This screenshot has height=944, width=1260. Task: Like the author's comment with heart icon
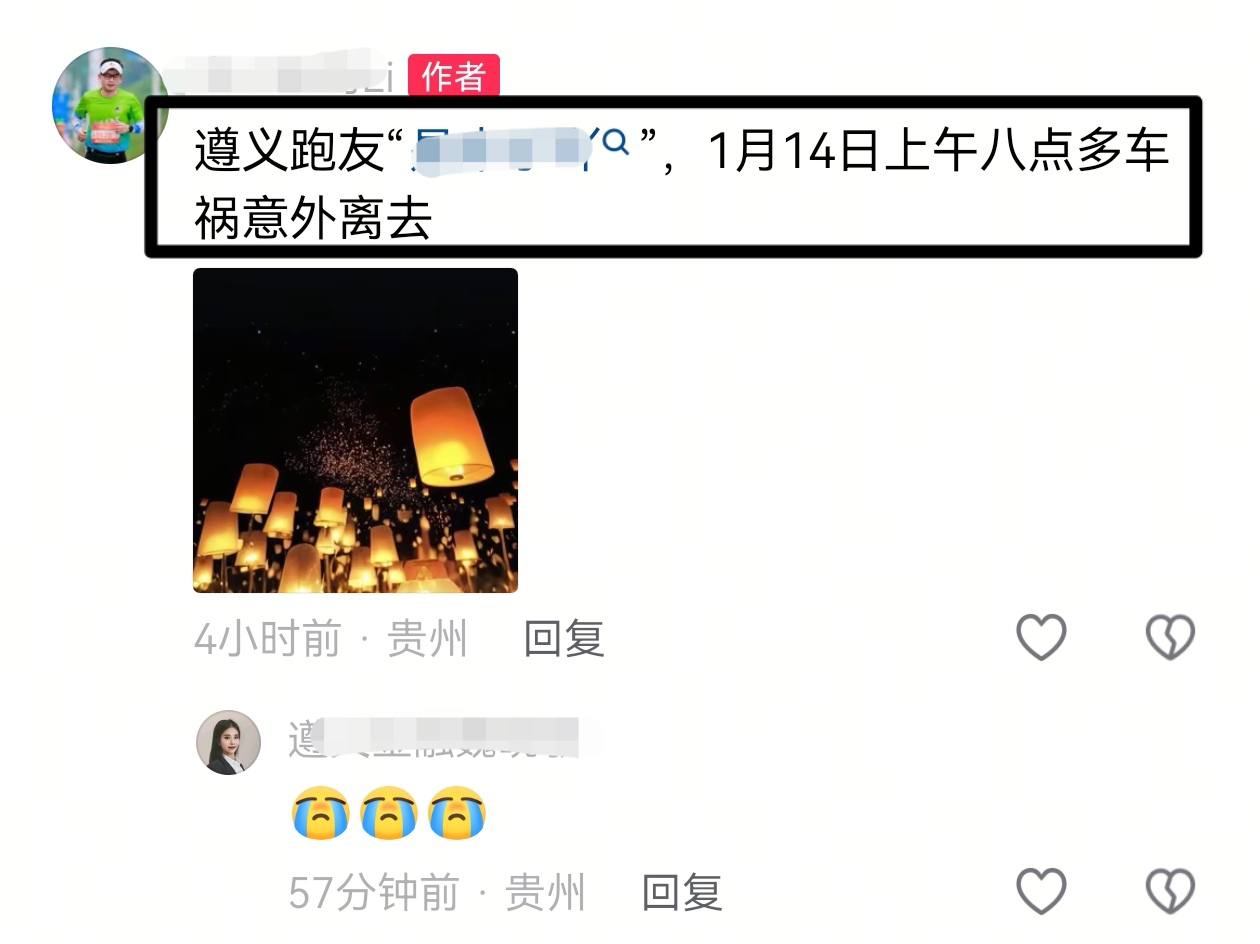point(1041,637)
